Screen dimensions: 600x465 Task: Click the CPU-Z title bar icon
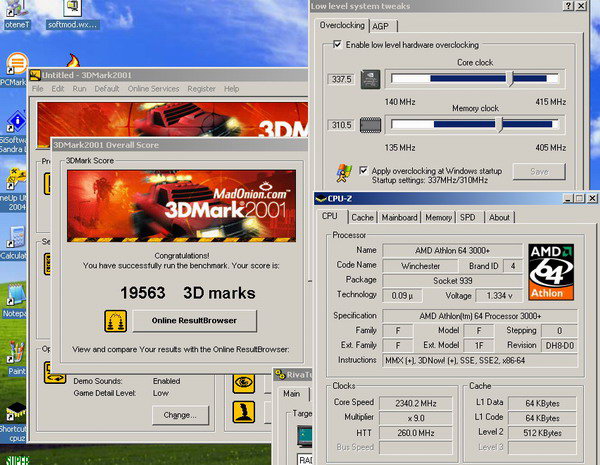click(x=321, y=199)
